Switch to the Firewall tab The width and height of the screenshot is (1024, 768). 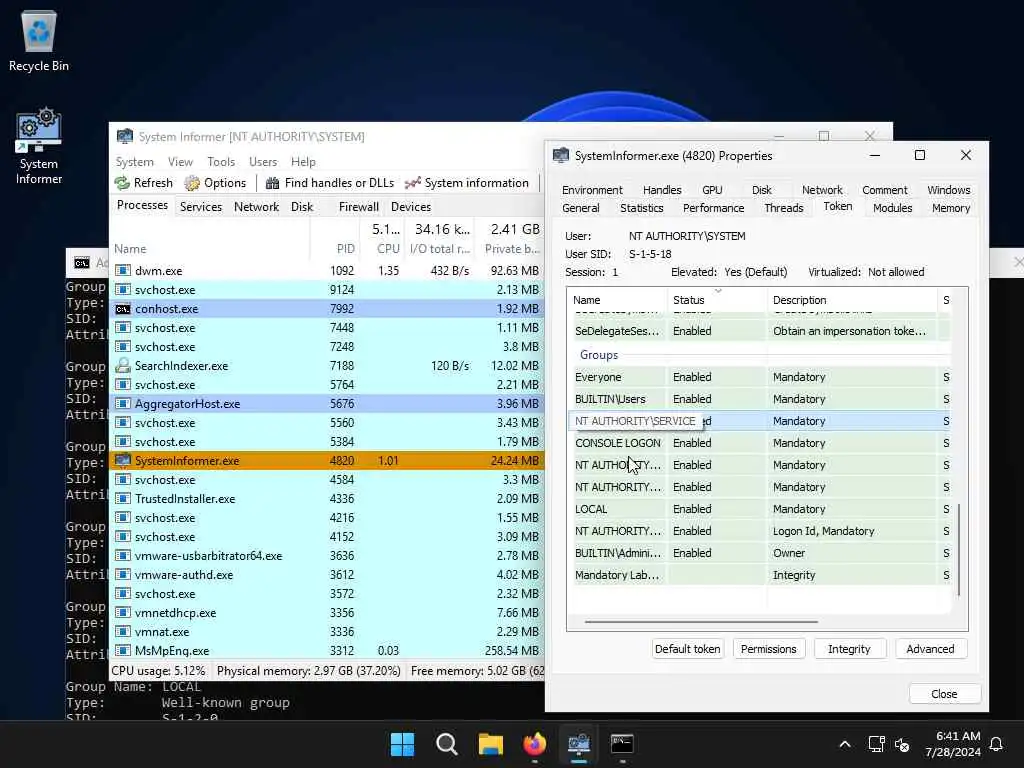(359, 206)
